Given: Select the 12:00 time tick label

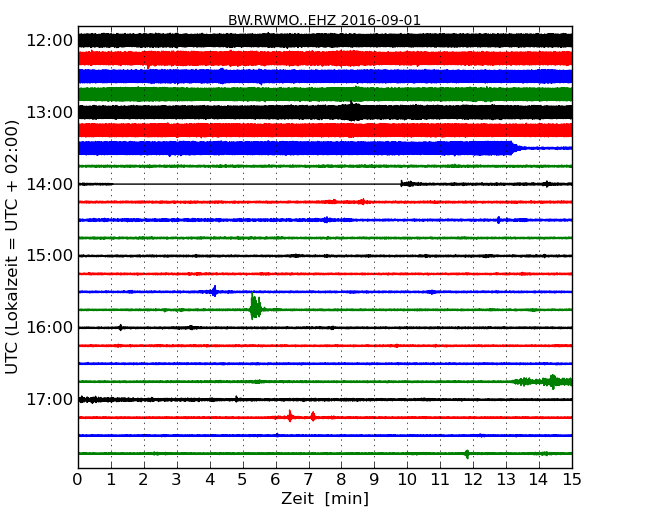Looking at the screenshot, I should click(x=50, y=41).
